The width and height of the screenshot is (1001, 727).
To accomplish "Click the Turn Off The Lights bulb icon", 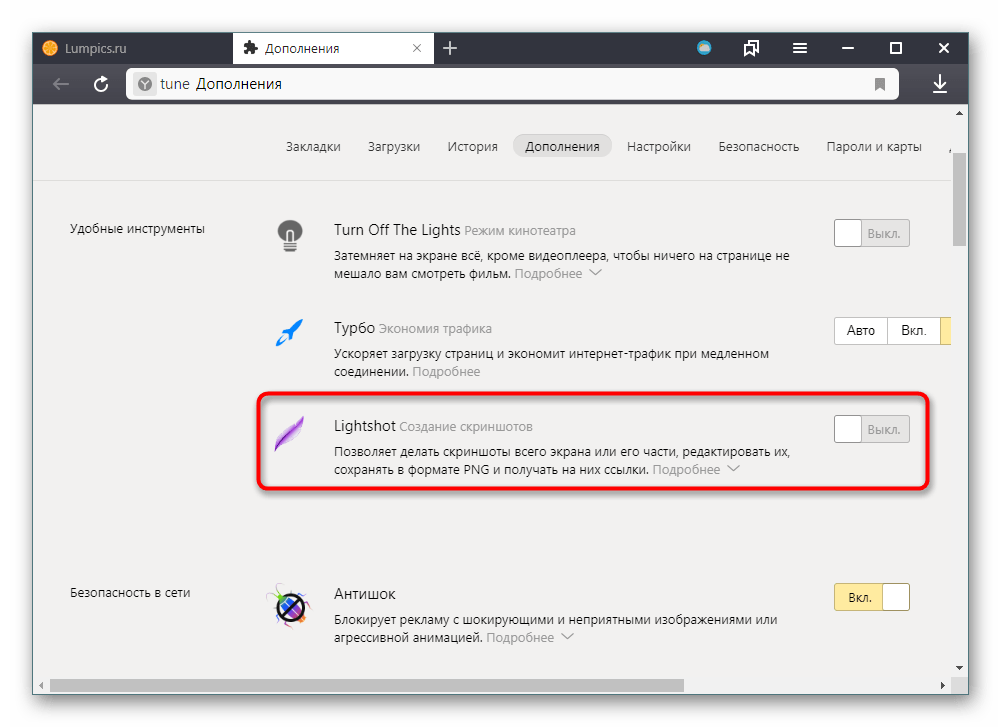I will click(x=290, y=236).
